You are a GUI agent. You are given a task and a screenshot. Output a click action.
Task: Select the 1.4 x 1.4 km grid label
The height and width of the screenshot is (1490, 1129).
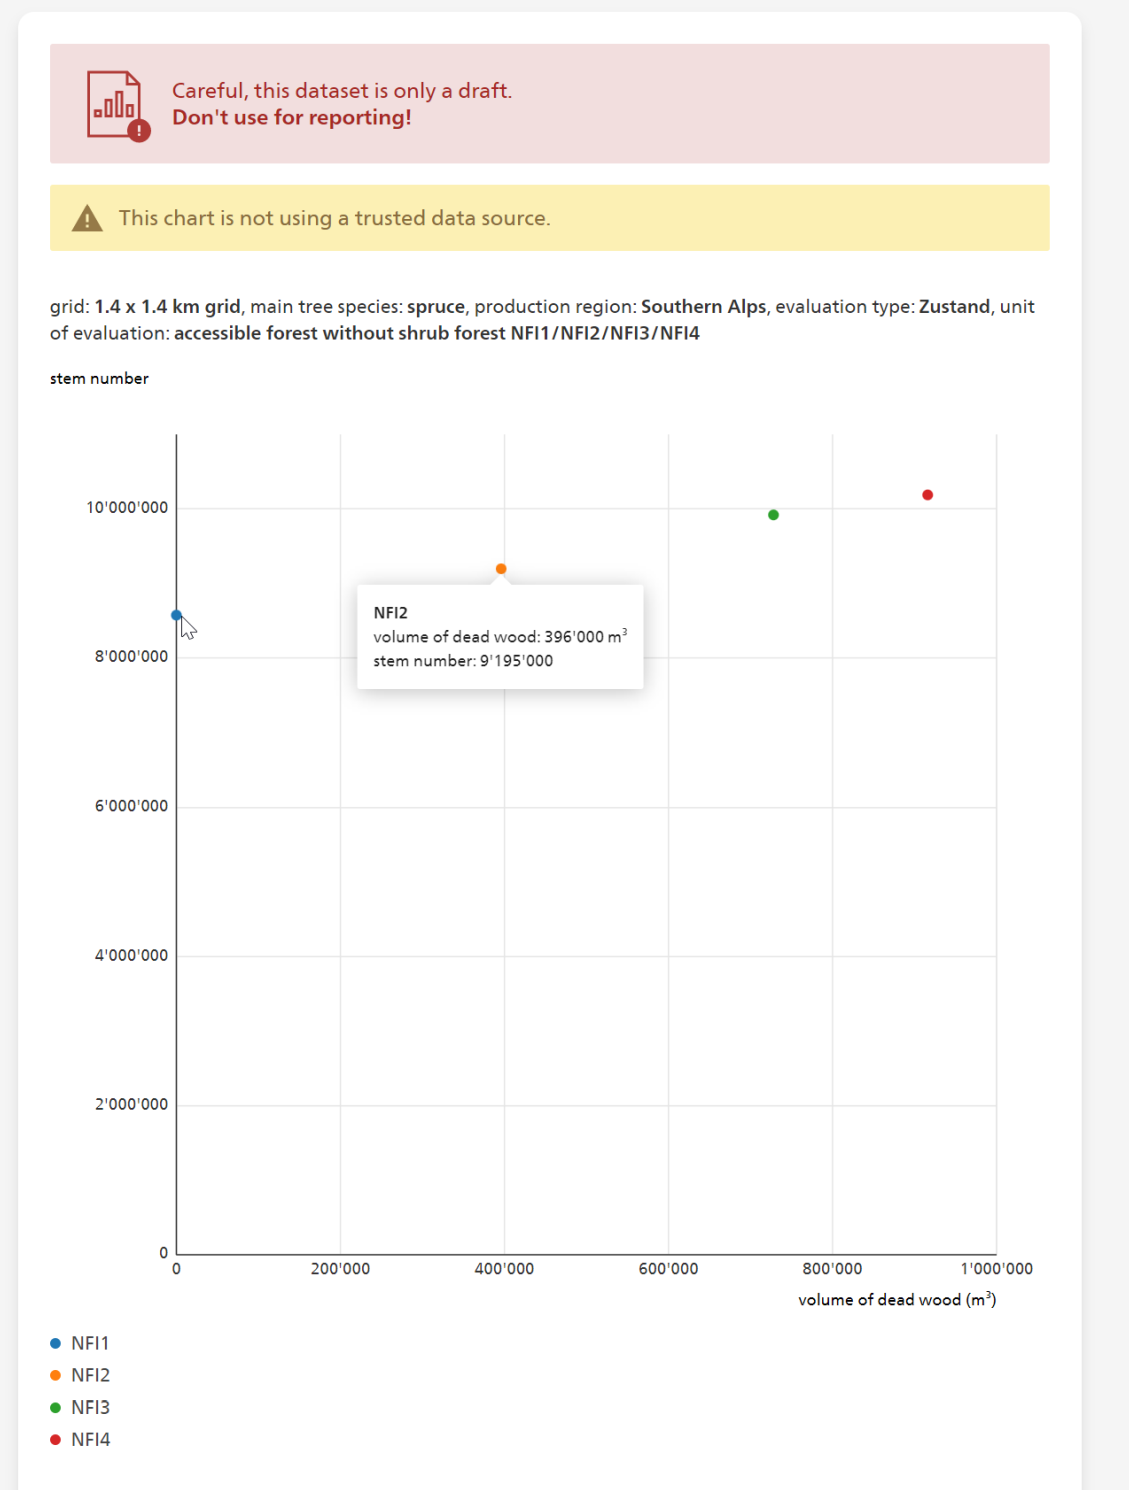point(166,306)
